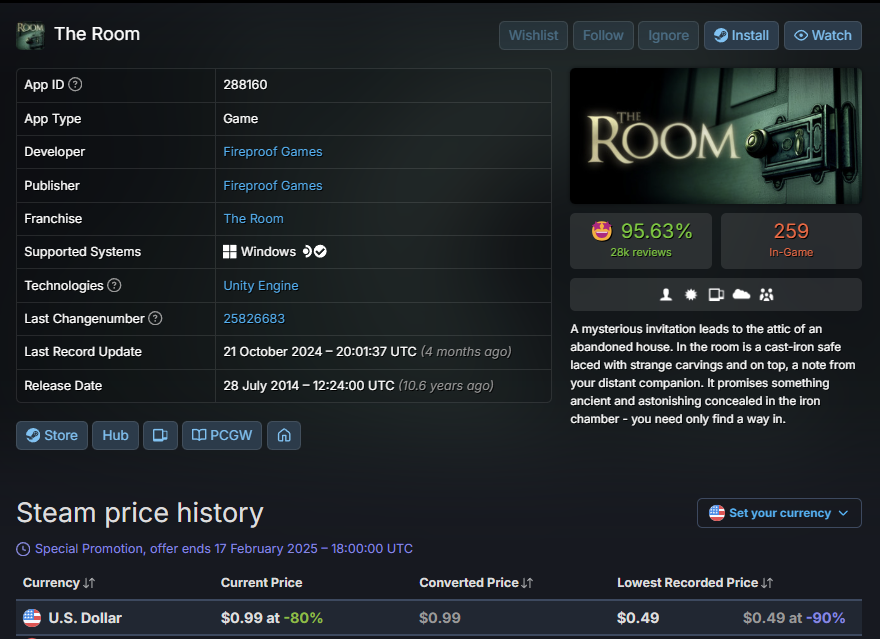
Task: Click the App Type value Game
Action: click(241, 118)
